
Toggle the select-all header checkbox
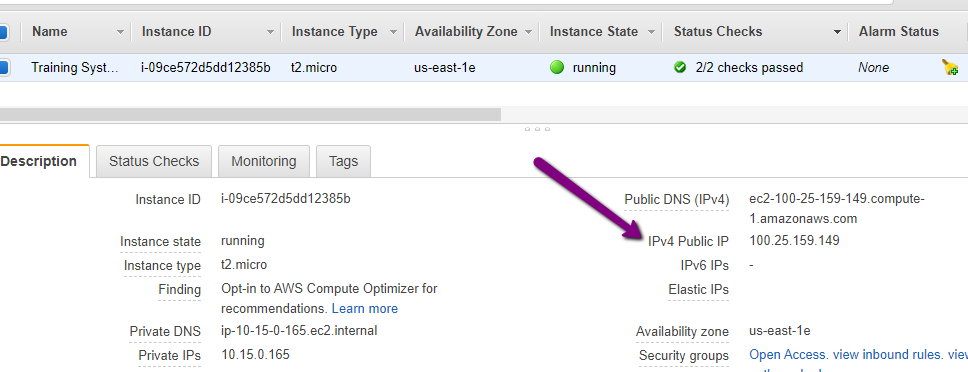click(x=2, y=32)
